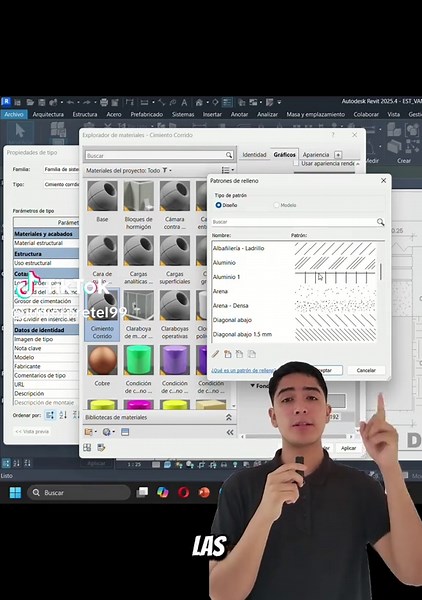Click the Revit logo in the title bar

[x=6, y=102]
